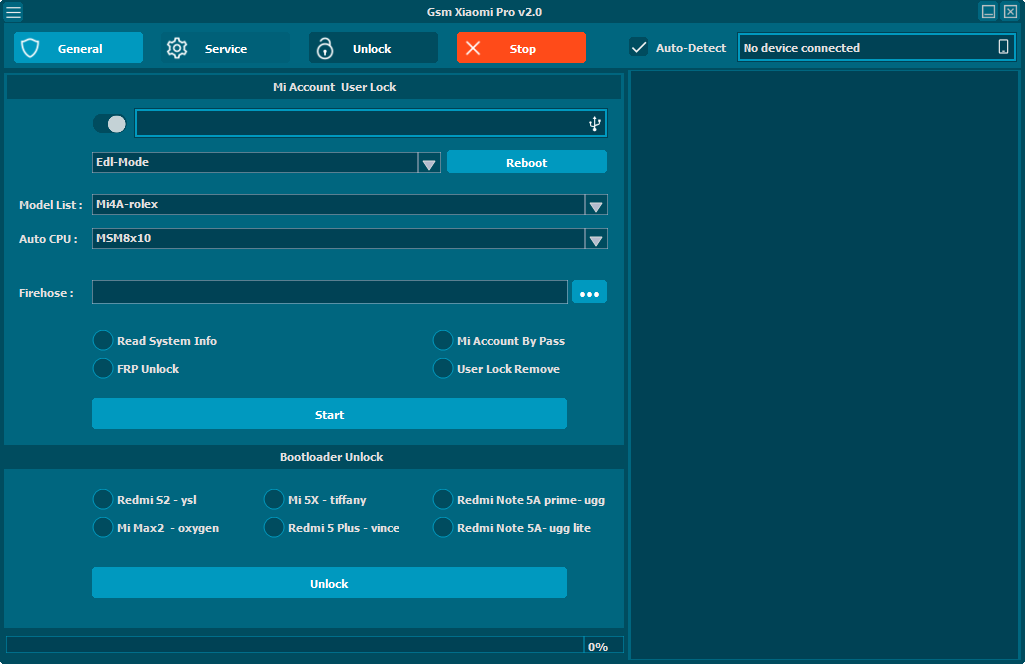This screenshot has width=1025, height=664.
Task: Open the Service tab
Action: point(226,48)
